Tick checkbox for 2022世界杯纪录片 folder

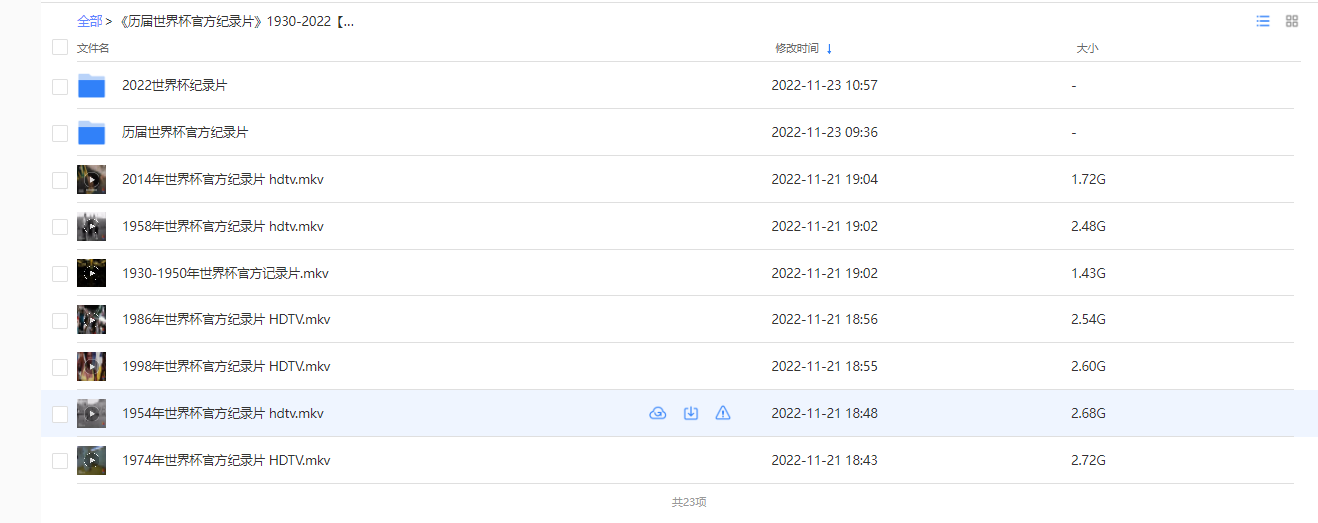pos(60,87)
